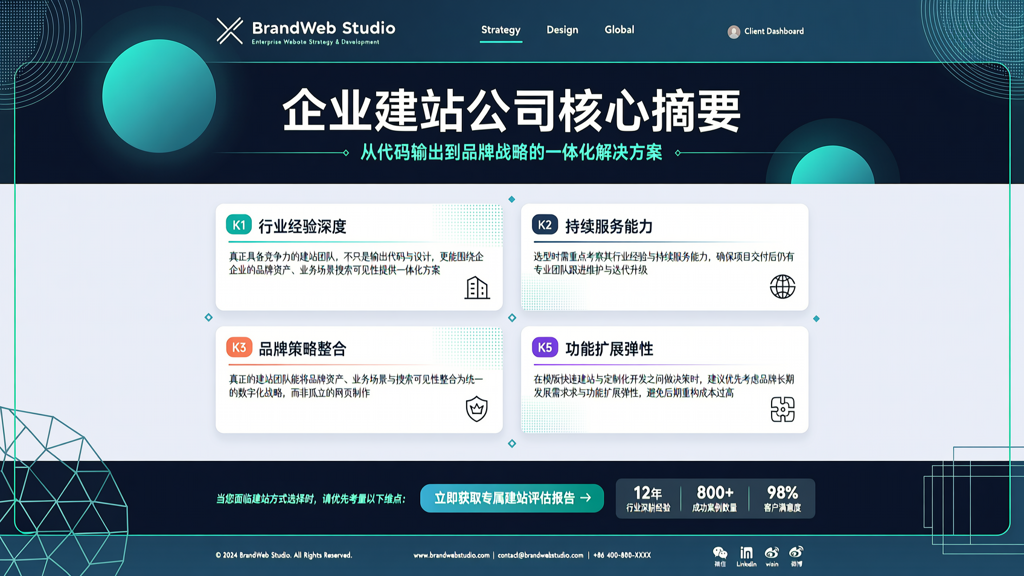Click the teal K1 badge
The width and height of the screenshot is (1024, 576).
pos(239,225)
